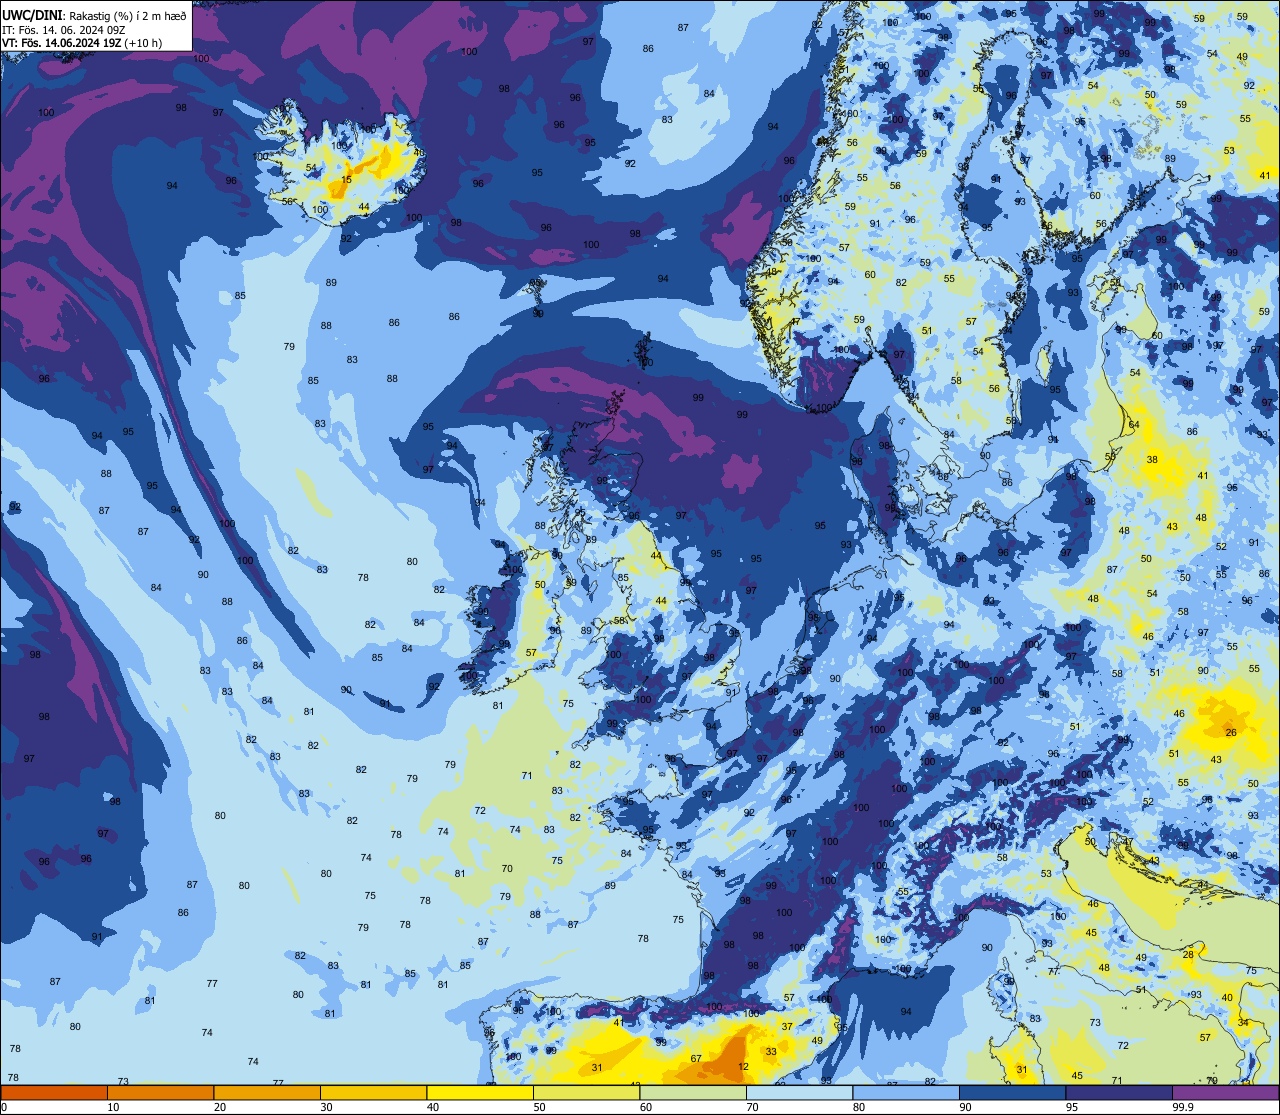Pick the purple above-99.9 legend swatch

pos(1225,1092)
